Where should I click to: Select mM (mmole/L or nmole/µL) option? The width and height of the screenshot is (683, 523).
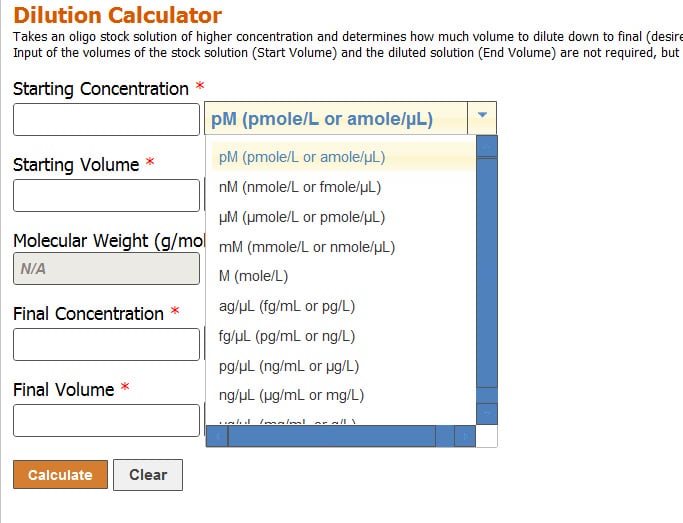click(x=307, y=247)
